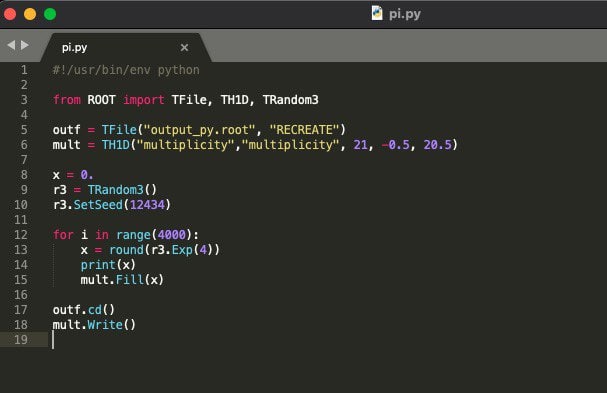The height and width of the screenshot is (393, 607).
Task: Click 'TH1D' call on line 6
Action: 116,145
